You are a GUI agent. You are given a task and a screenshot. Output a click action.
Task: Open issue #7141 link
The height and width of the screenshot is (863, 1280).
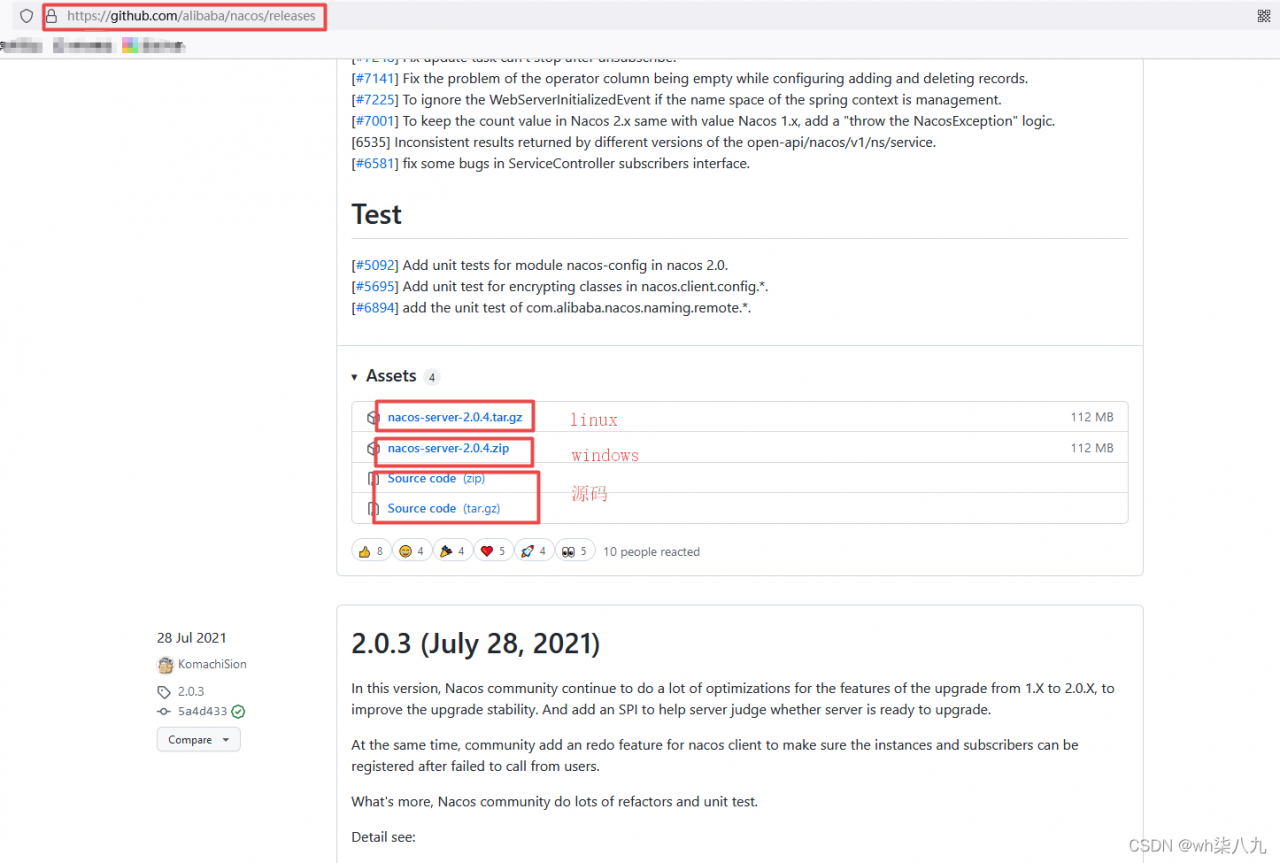(375, 78)
